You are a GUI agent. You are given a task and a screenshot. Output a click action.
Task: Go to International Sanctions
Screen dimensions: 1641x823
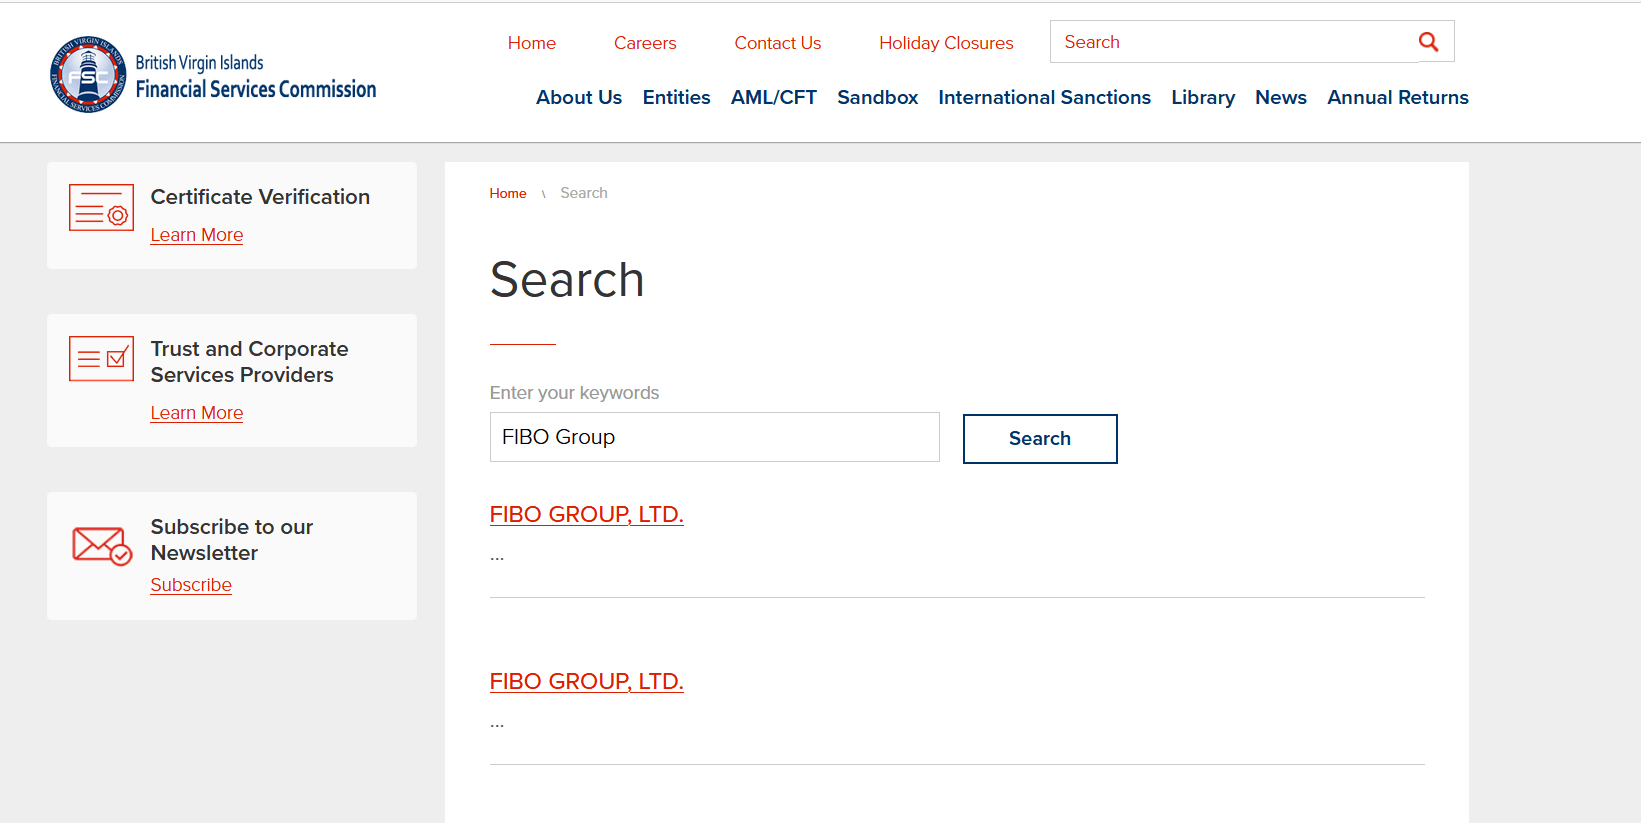(1045, 97)
